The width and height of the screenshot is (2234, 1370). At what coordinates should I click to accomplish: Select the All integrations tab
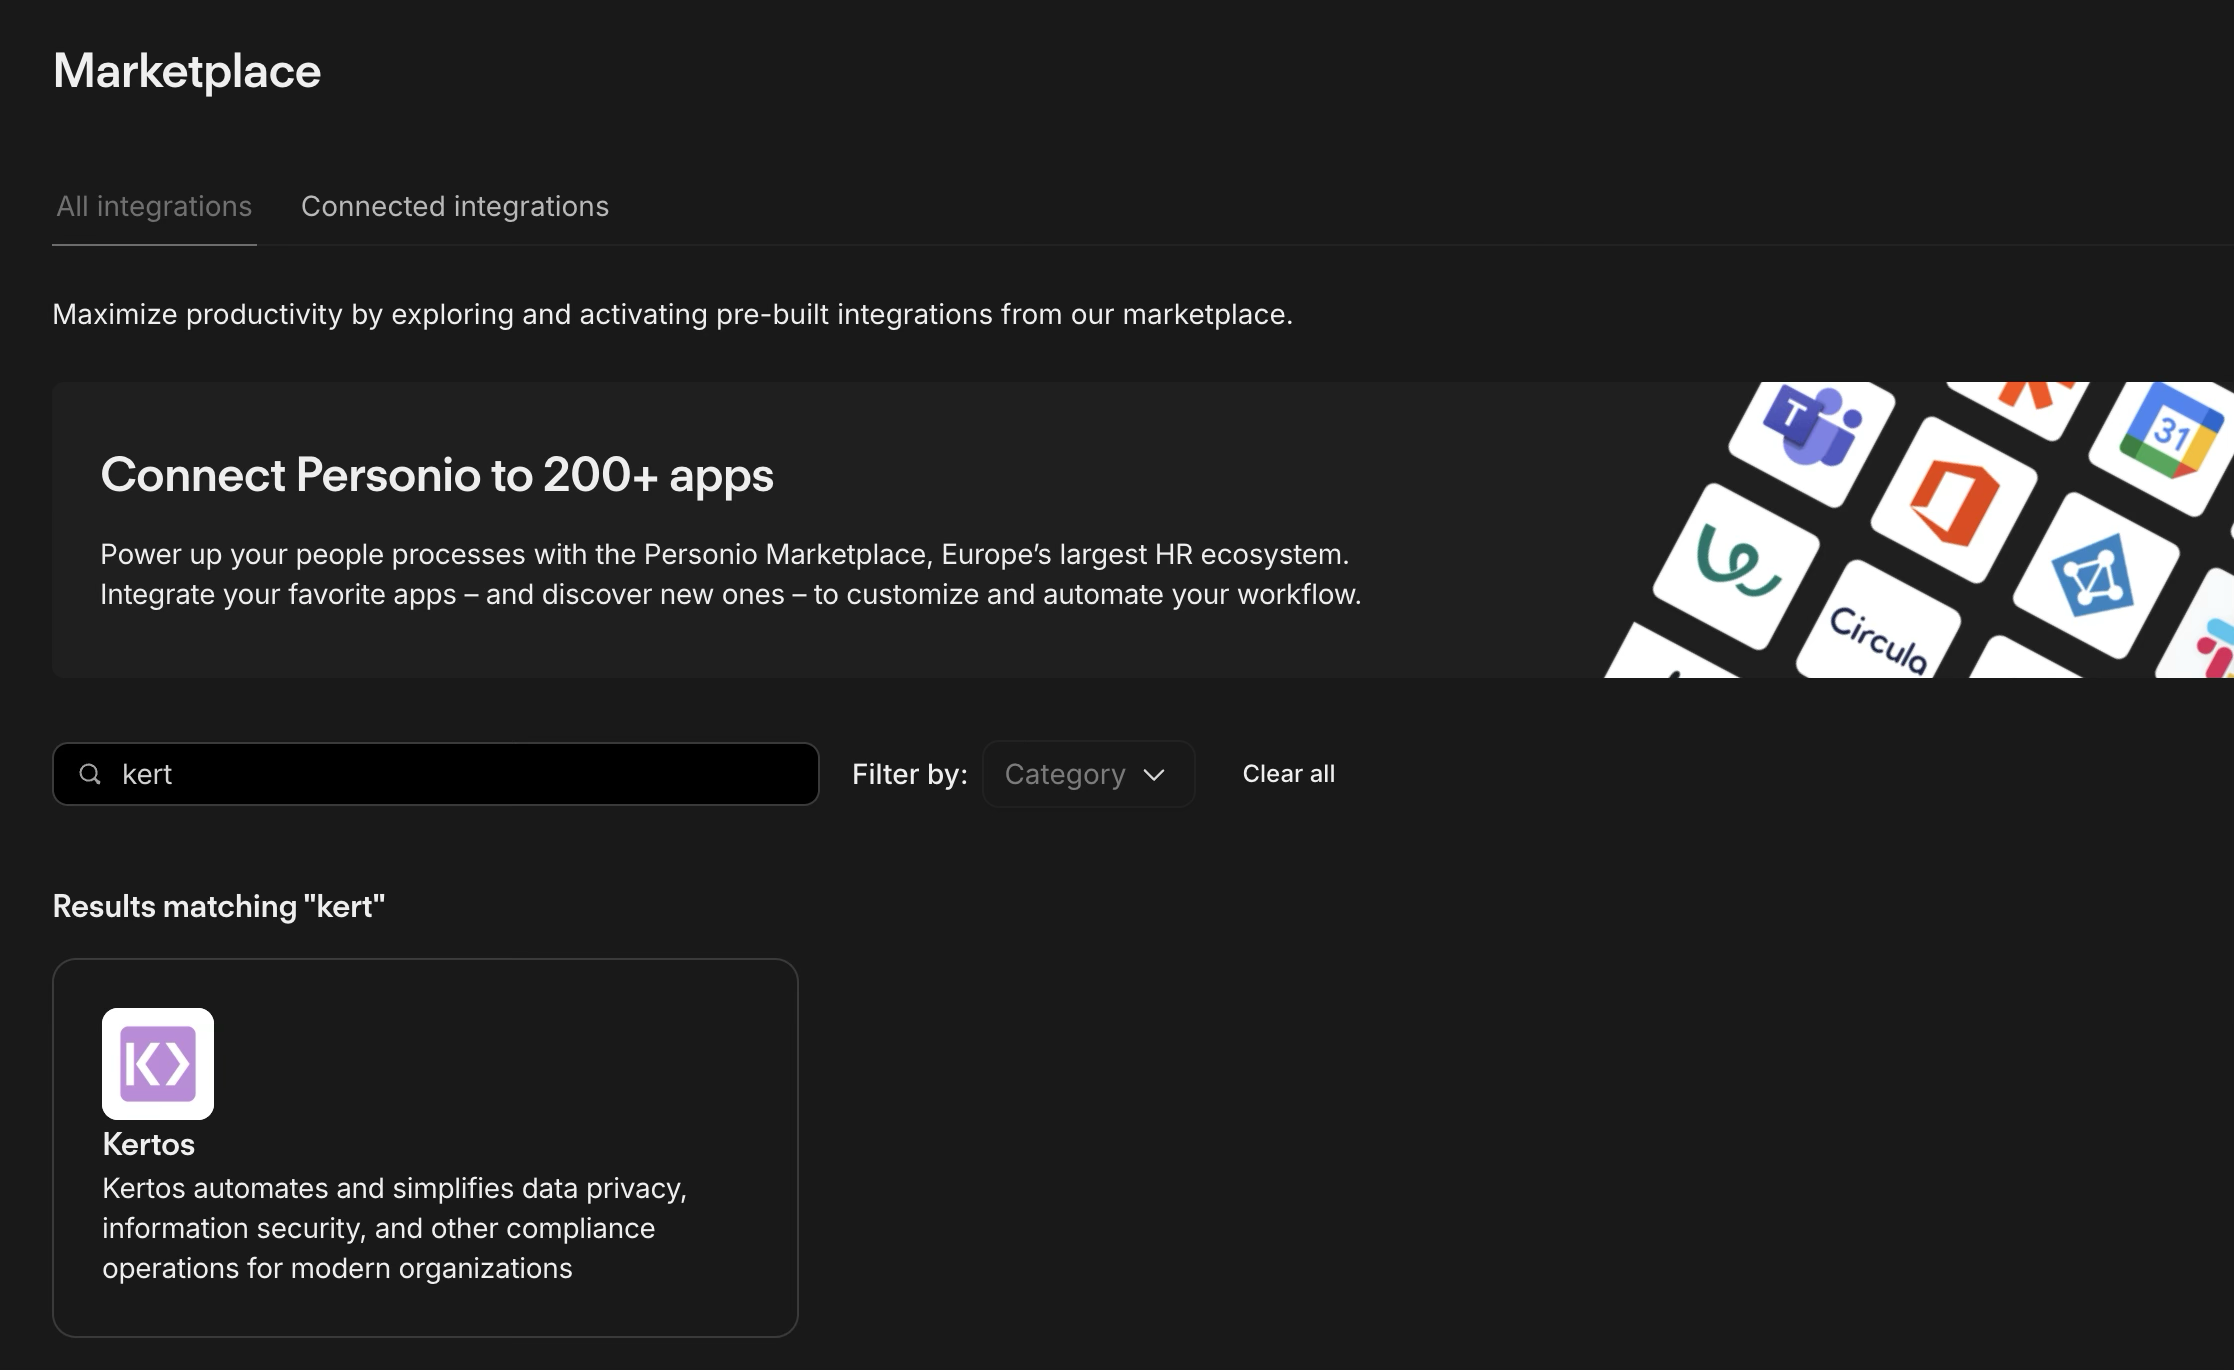pyautogui.click(x=154, y=206)
